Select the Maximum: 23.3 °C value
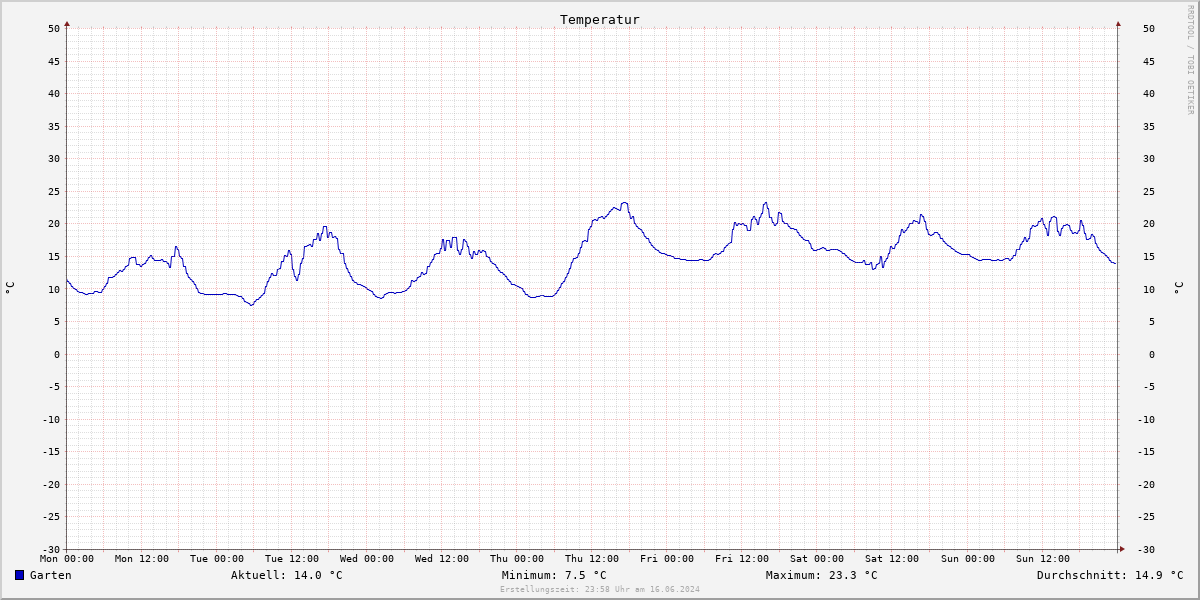Screen dimensions: 1200x600 (821, 575)
